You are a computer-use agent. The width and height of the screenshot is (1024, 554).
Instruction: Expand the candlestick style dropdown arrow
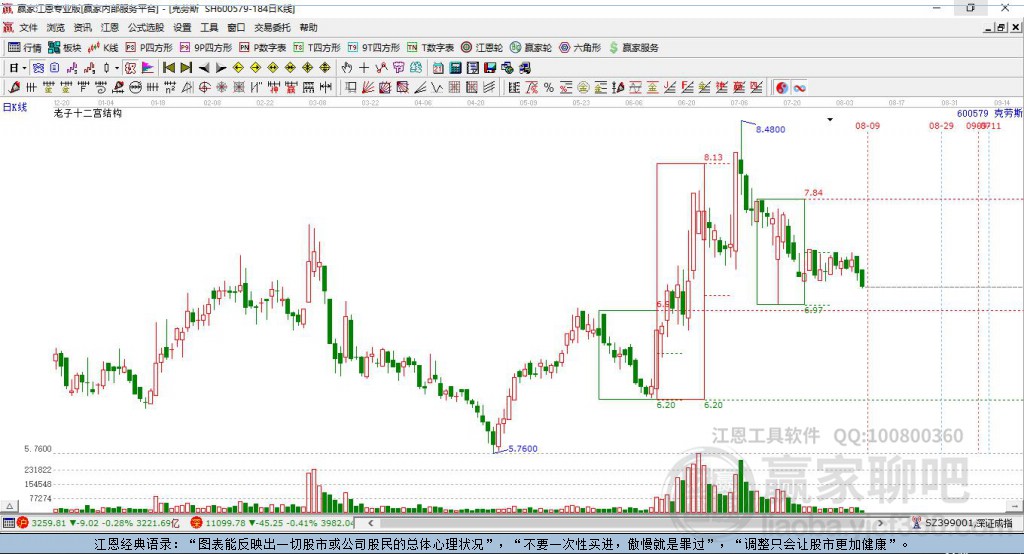(117, 68)
